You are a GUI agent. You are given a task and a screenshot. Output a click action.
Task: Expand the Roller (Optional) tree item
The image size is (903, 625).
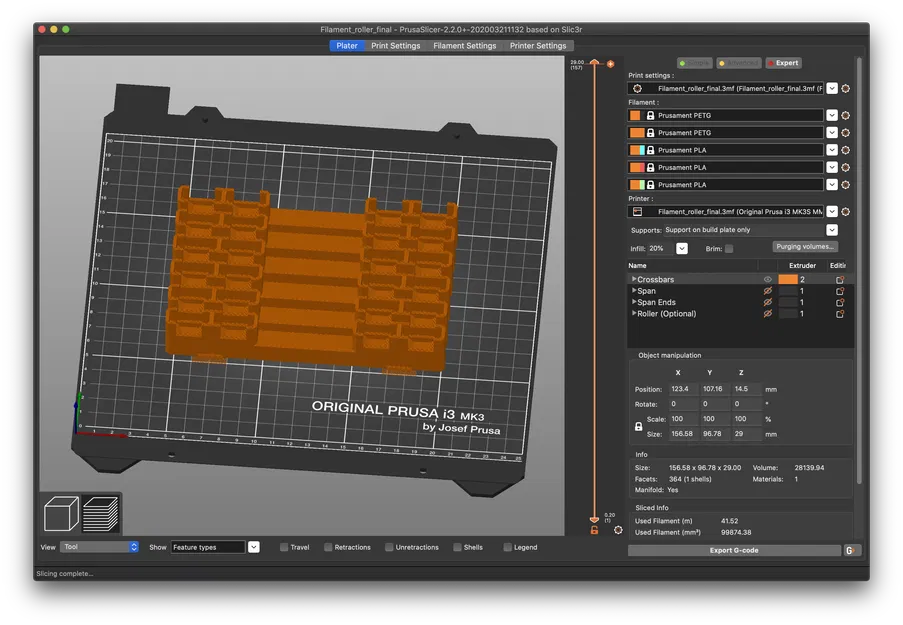click(x=633, y=314)
